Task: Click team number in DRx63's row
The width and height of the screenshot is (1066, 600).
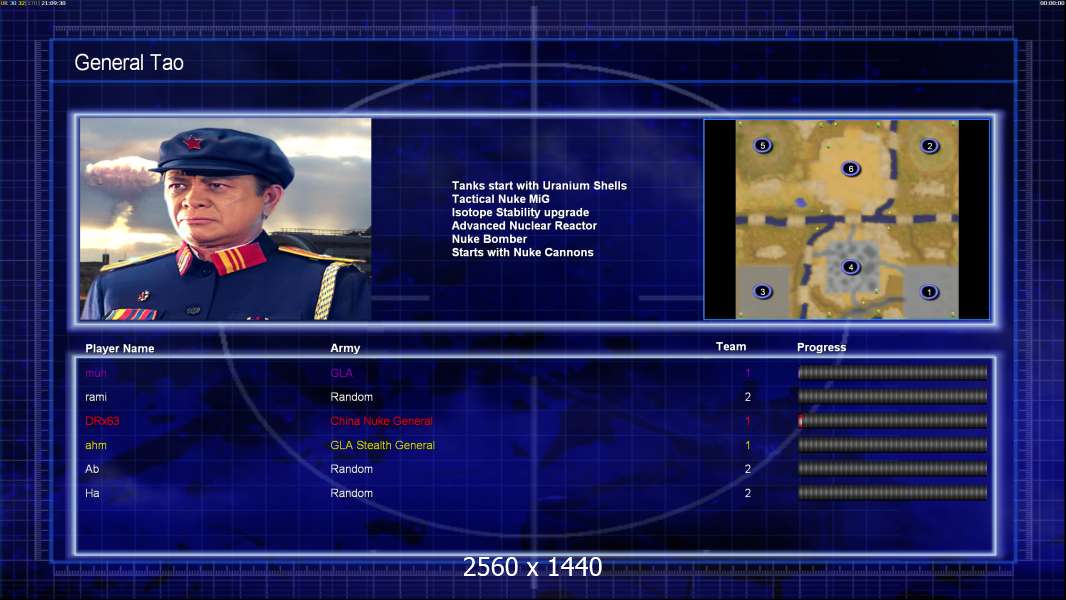Action: 747,421
